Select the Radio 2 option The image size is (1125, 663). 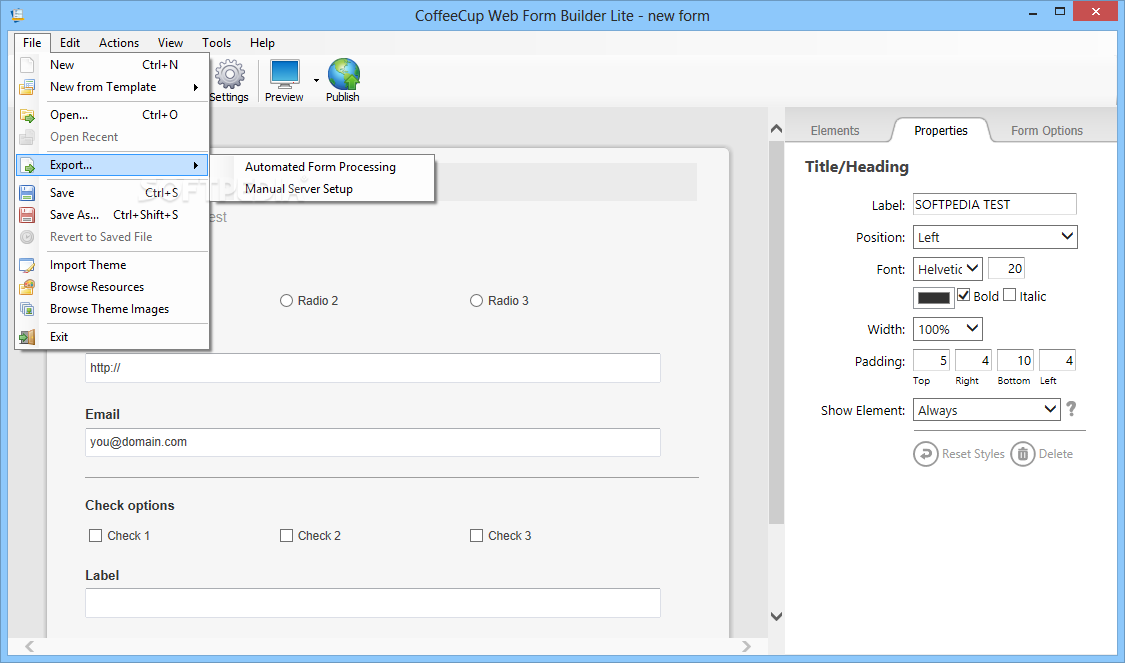[286, 301]
